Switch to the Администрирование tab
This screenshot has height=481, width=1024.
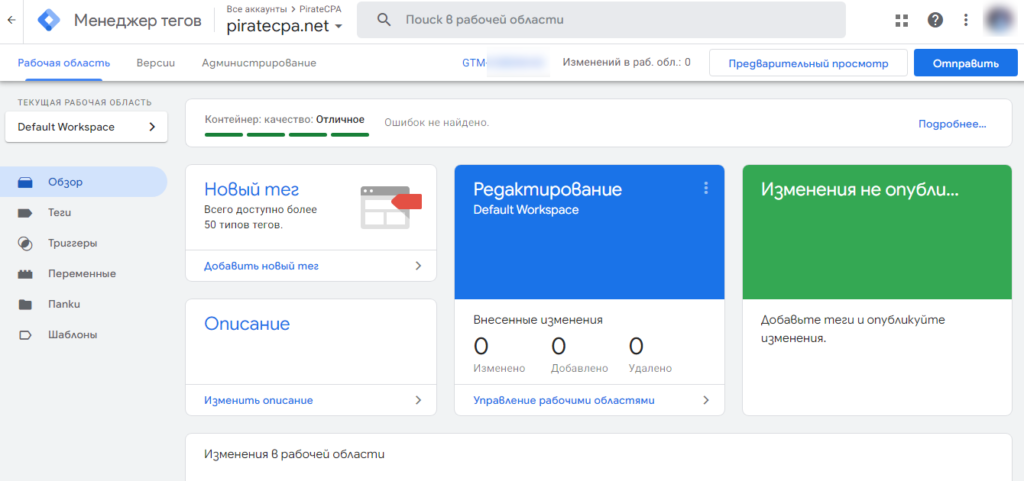click(x=259, y=63)
